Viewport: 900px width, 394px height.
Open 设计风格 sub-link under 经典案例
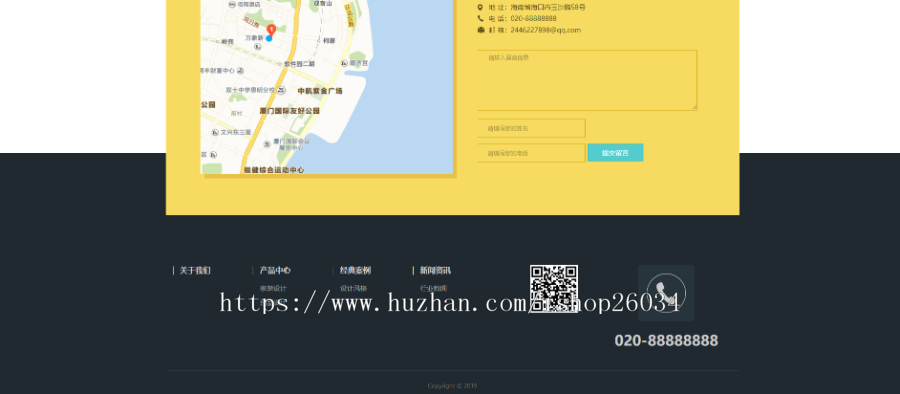tap(353, 288)
